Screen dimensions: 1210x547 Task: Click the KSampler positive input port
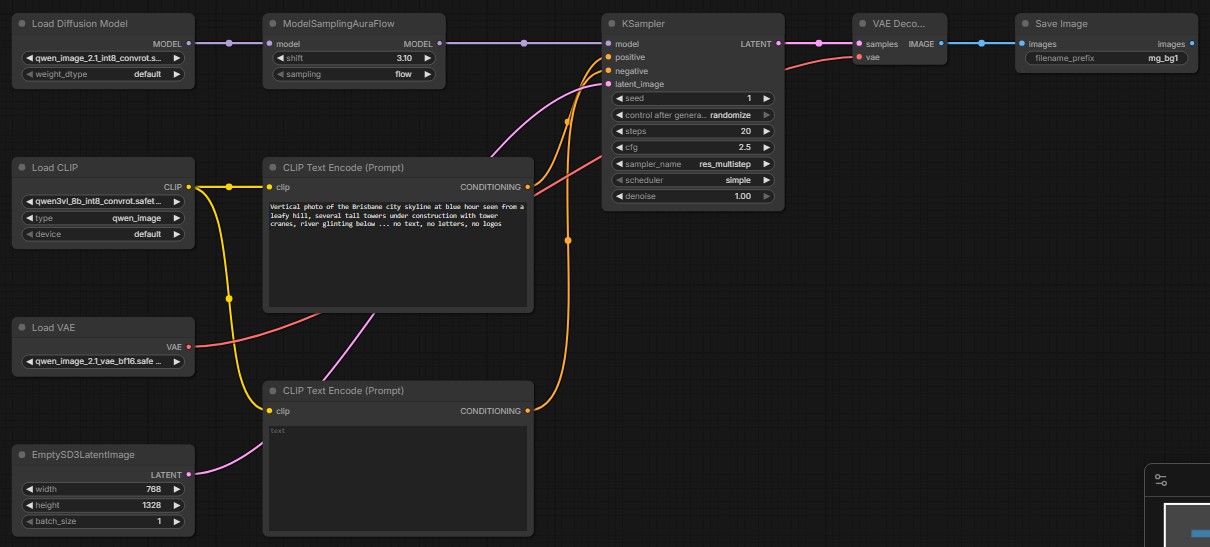(608, 58)
